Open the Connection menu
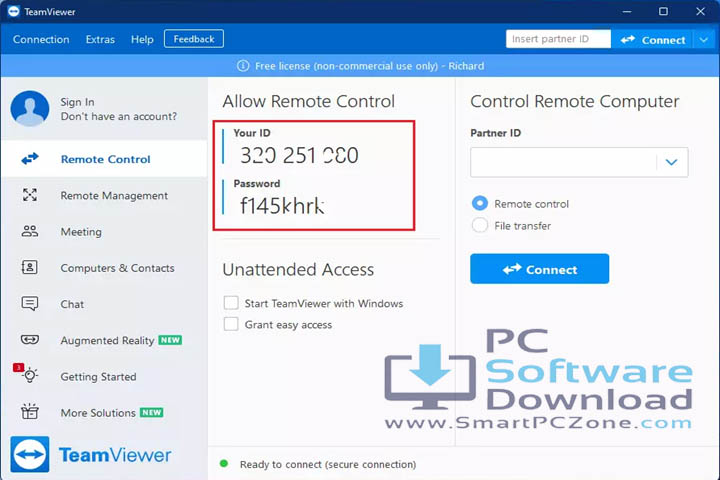This screenshot has height=480, width=720. pyautogui.click(x=41, y=39)
